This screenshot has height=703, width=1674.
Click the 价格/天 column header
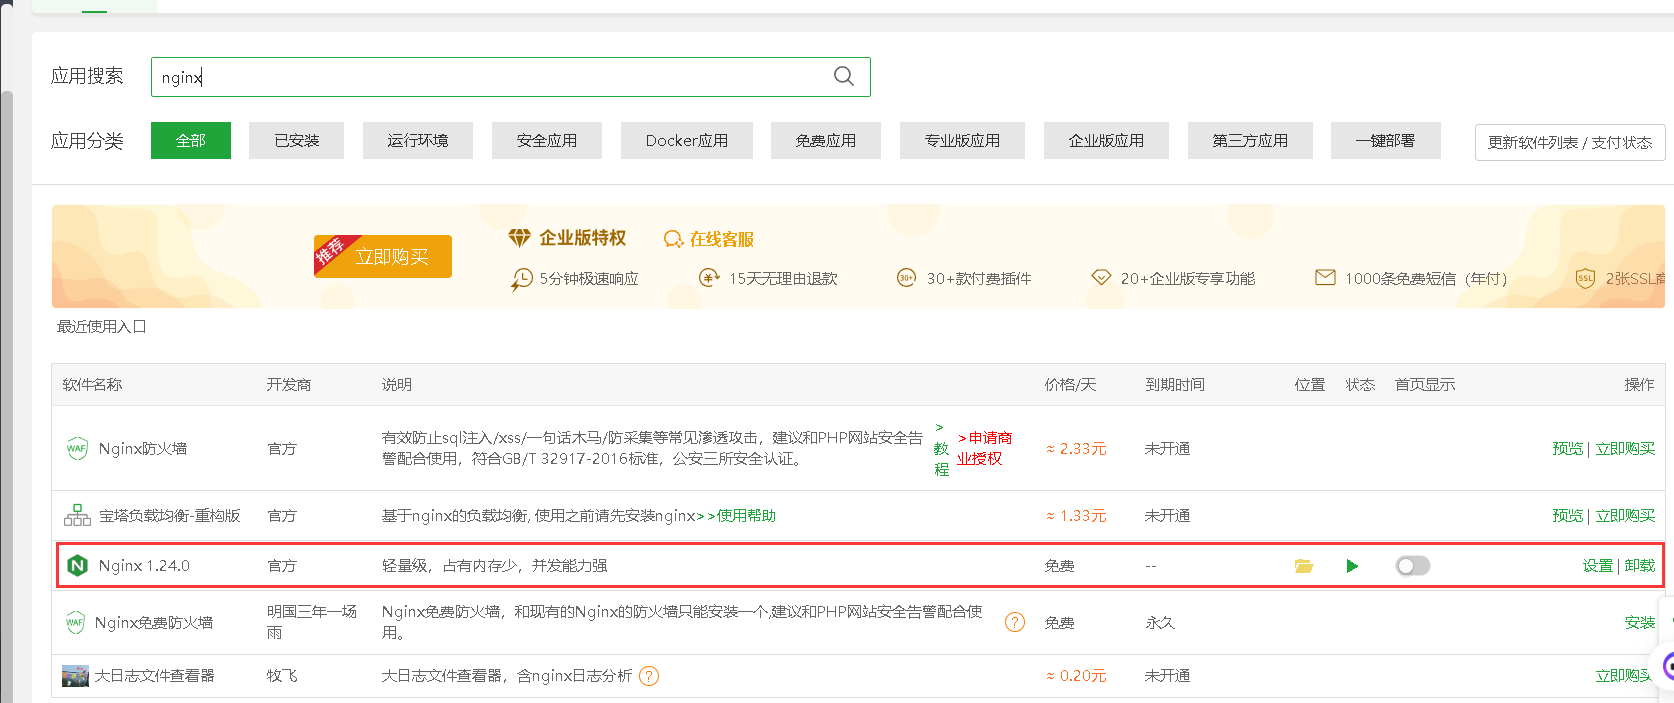click(x=1071, y=385)
